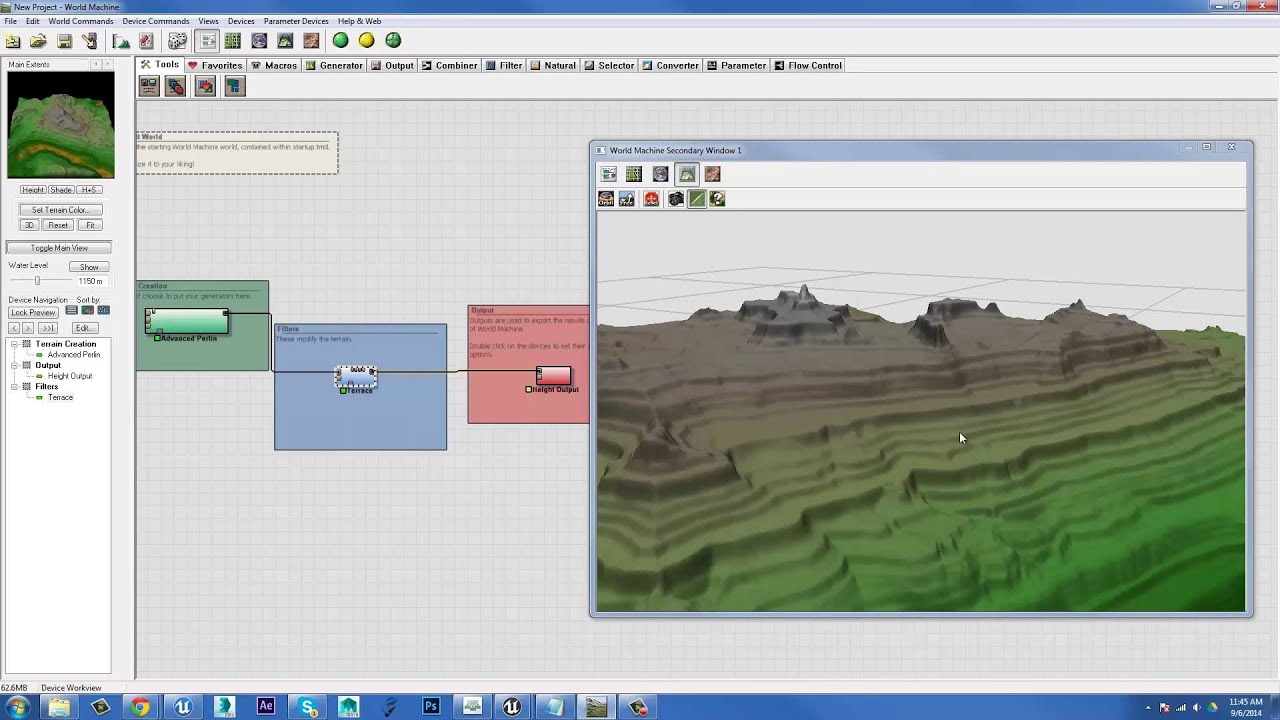1280x720 pixels.
Task: Click Free camera icon in Secondary Window
Action: click(627, 199)
